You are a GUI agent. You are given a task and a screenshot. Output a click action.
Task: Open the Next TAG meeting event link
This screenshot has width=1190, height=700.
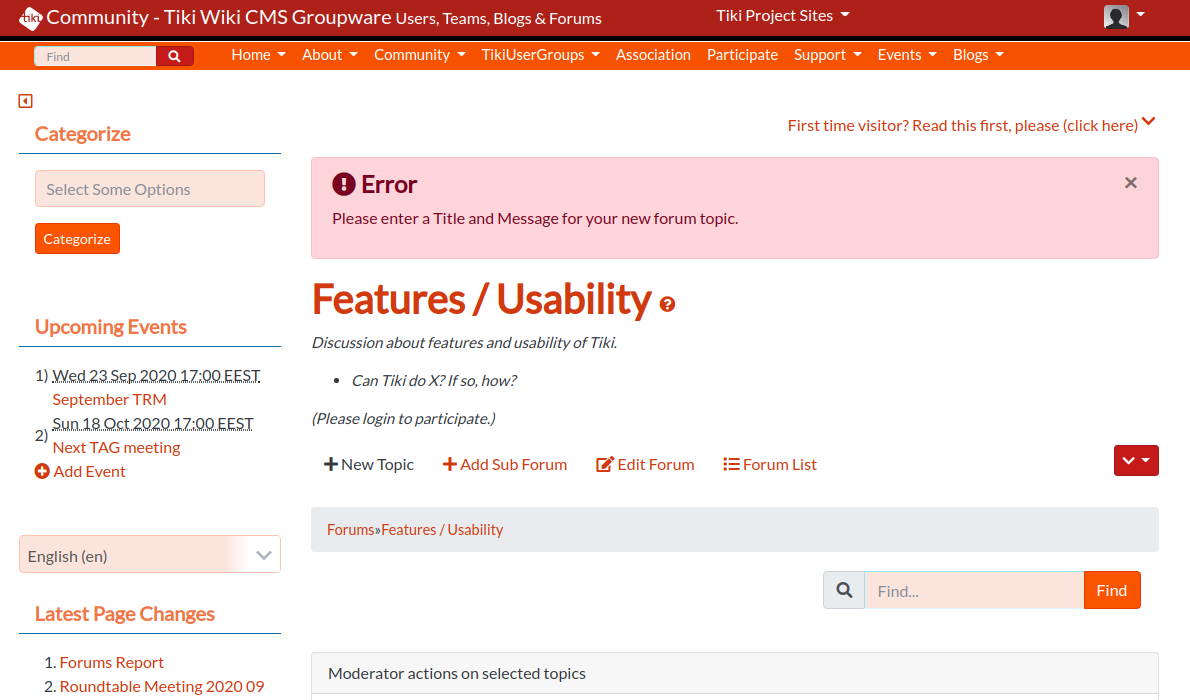point(116,447)
